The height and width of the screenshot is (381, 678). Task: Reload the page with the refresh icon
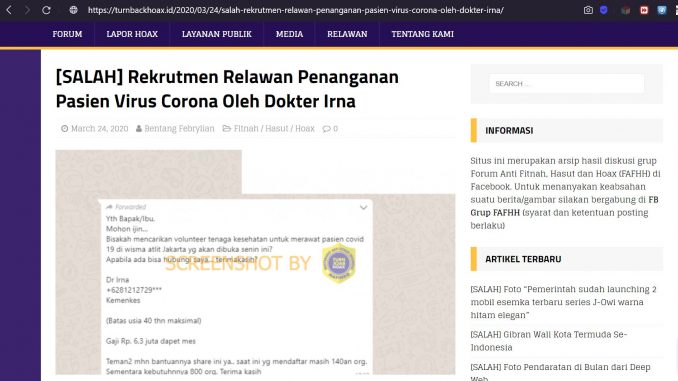[x=46, y=10]
